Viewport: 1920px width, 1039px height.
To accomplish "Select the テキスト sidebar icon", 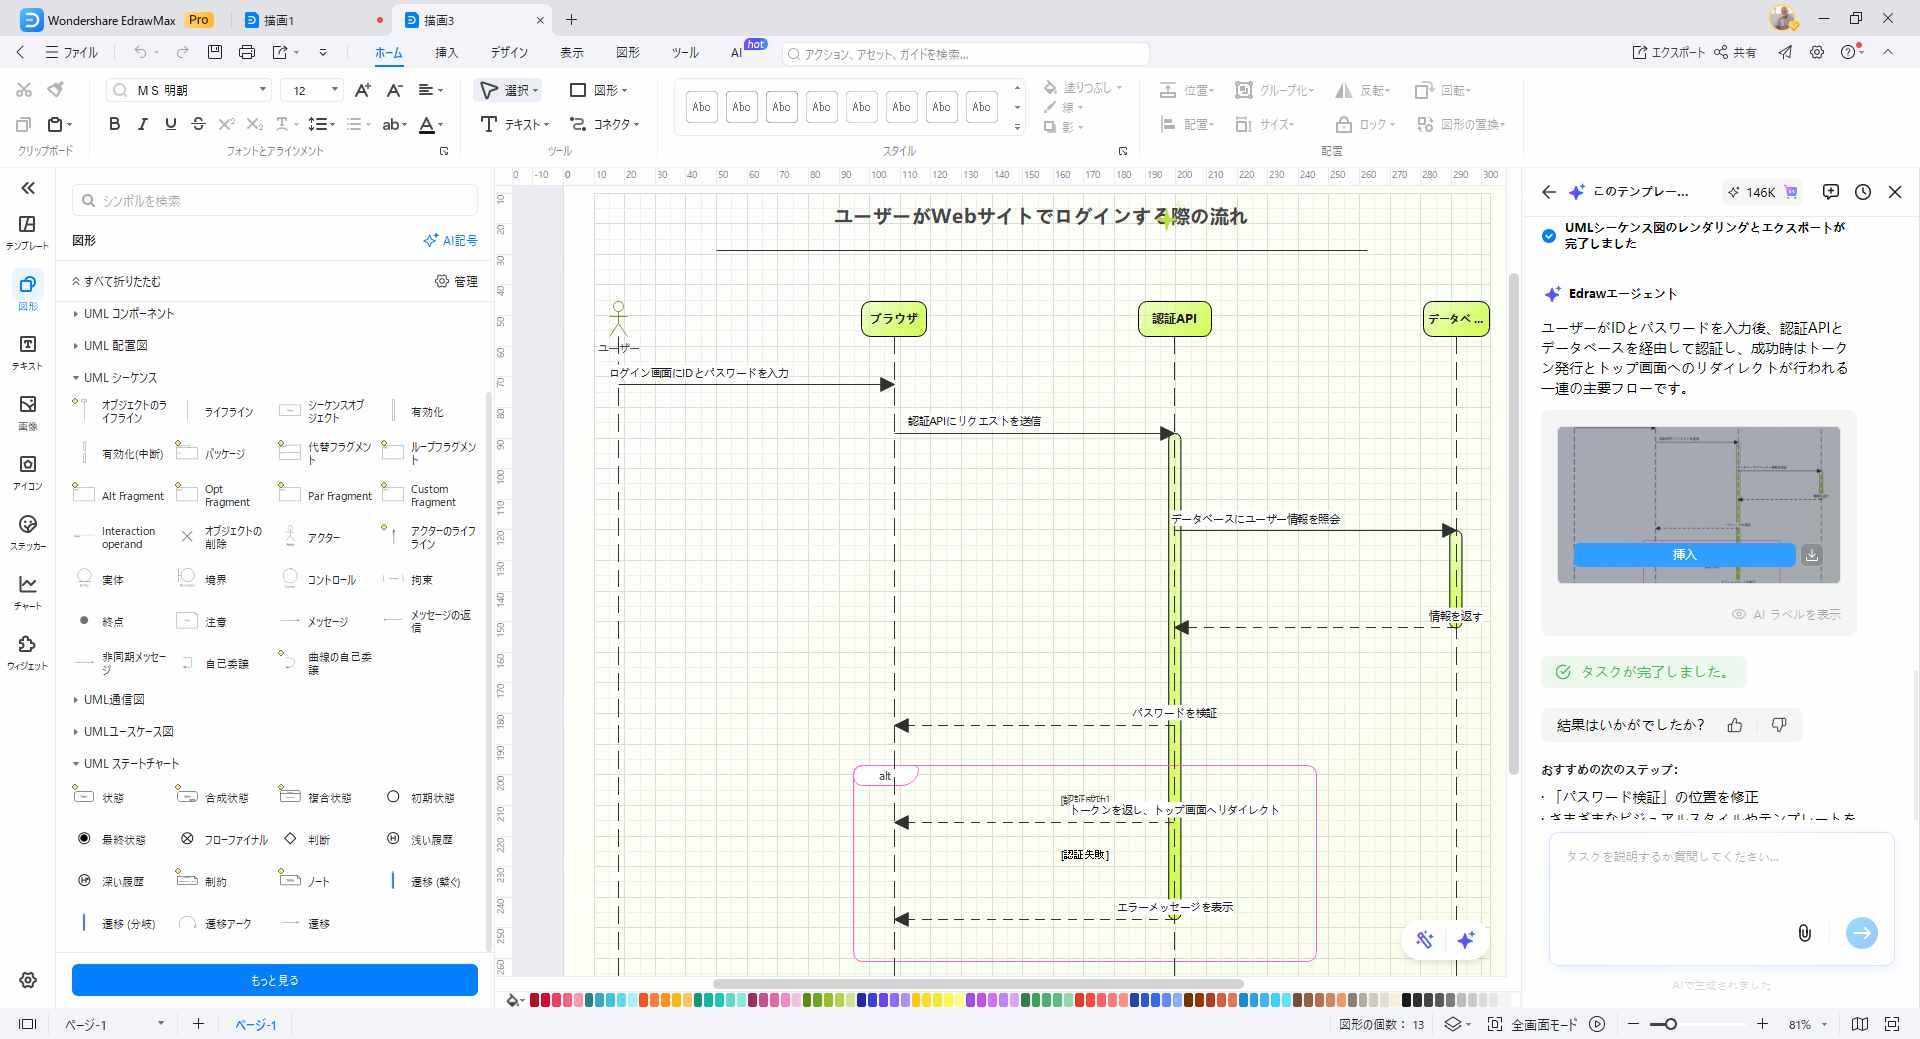I will (x=28, y=352).
